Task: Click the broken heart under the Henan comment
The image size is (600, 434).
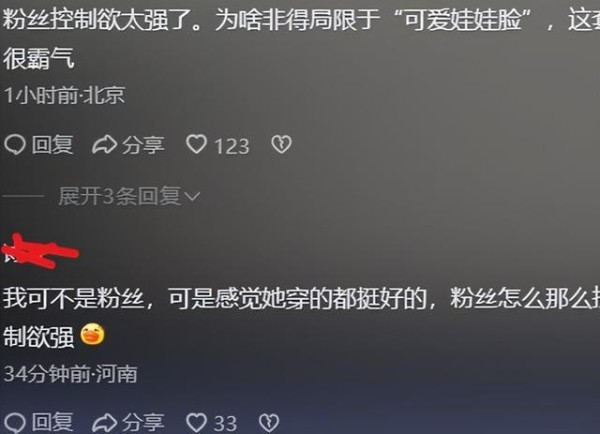Action: point(269,423)
